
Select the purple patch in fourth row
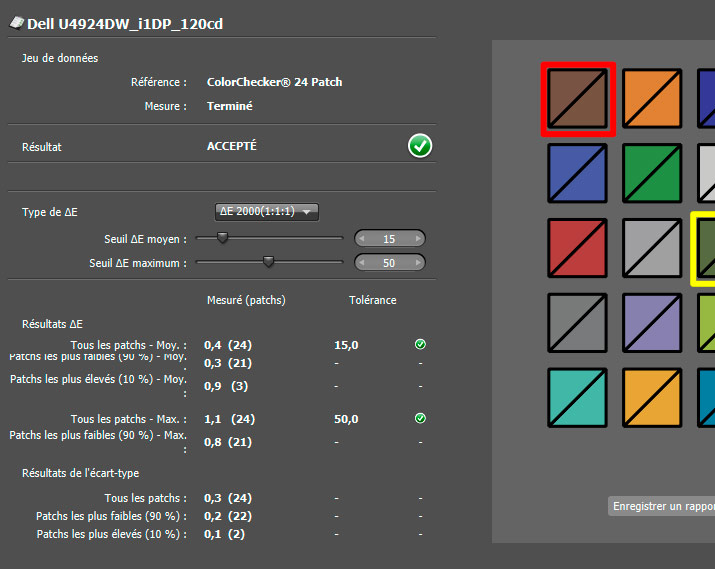(x=652, y=322)
